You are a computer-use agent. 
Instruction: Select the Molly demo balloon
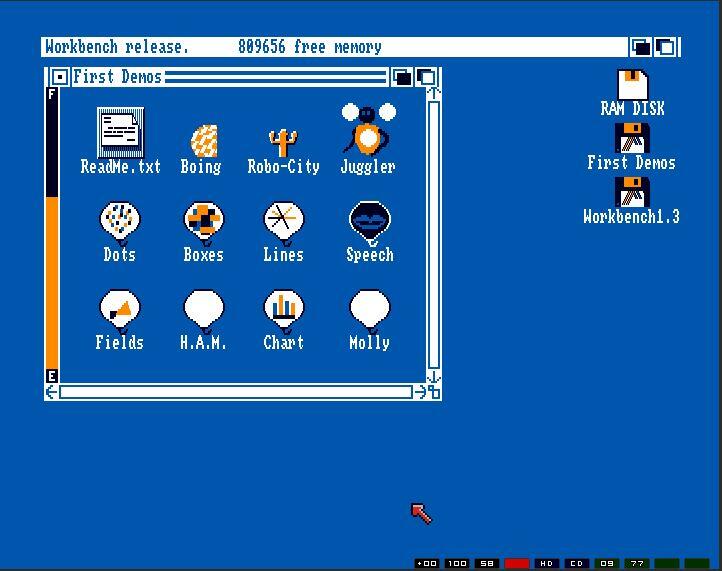tap(370, 311)
